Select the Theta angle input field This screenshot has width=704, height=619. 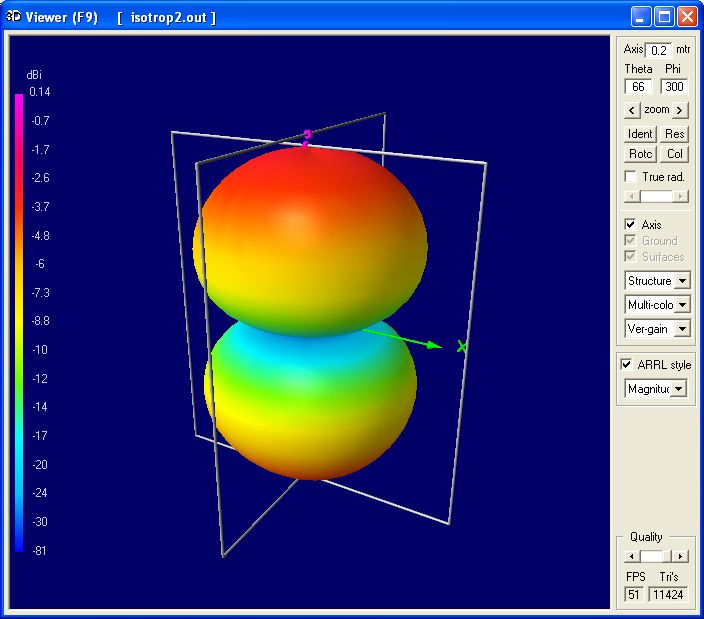(x=638, y=87)
